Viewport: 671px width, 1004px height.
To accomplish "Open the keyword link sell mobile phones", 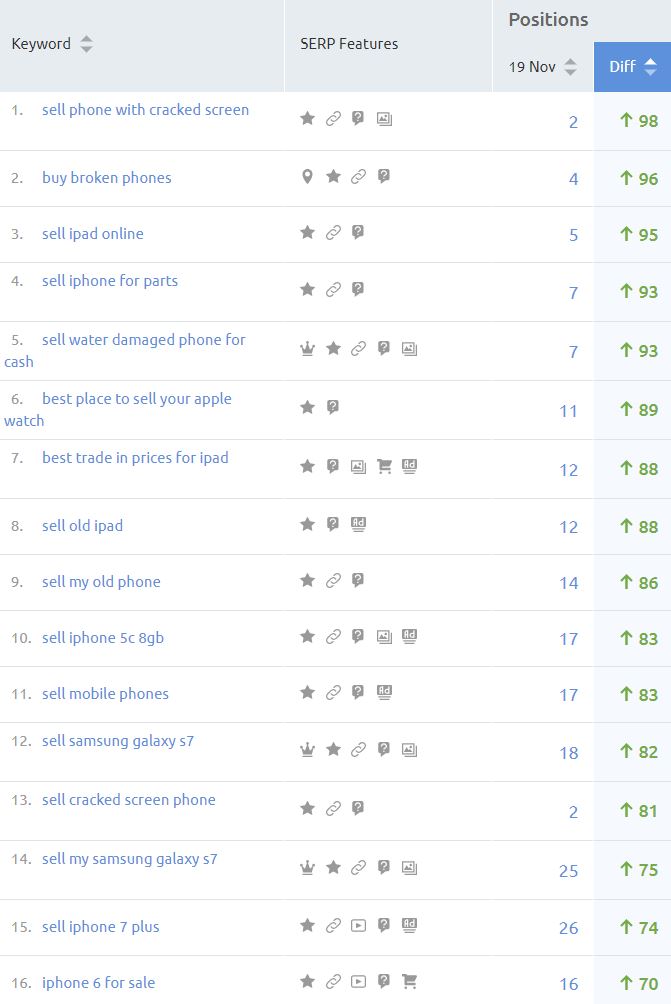I will (x=105, y=694).
